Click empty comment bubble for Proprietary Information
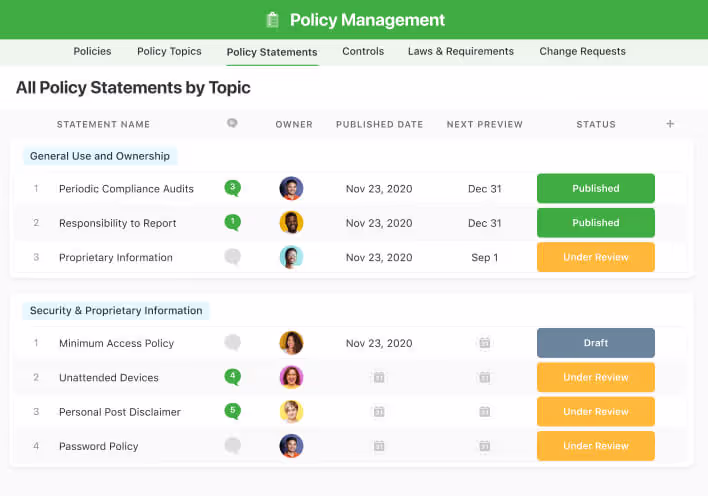Screen dimensions: 708x496 coord(232,257)
